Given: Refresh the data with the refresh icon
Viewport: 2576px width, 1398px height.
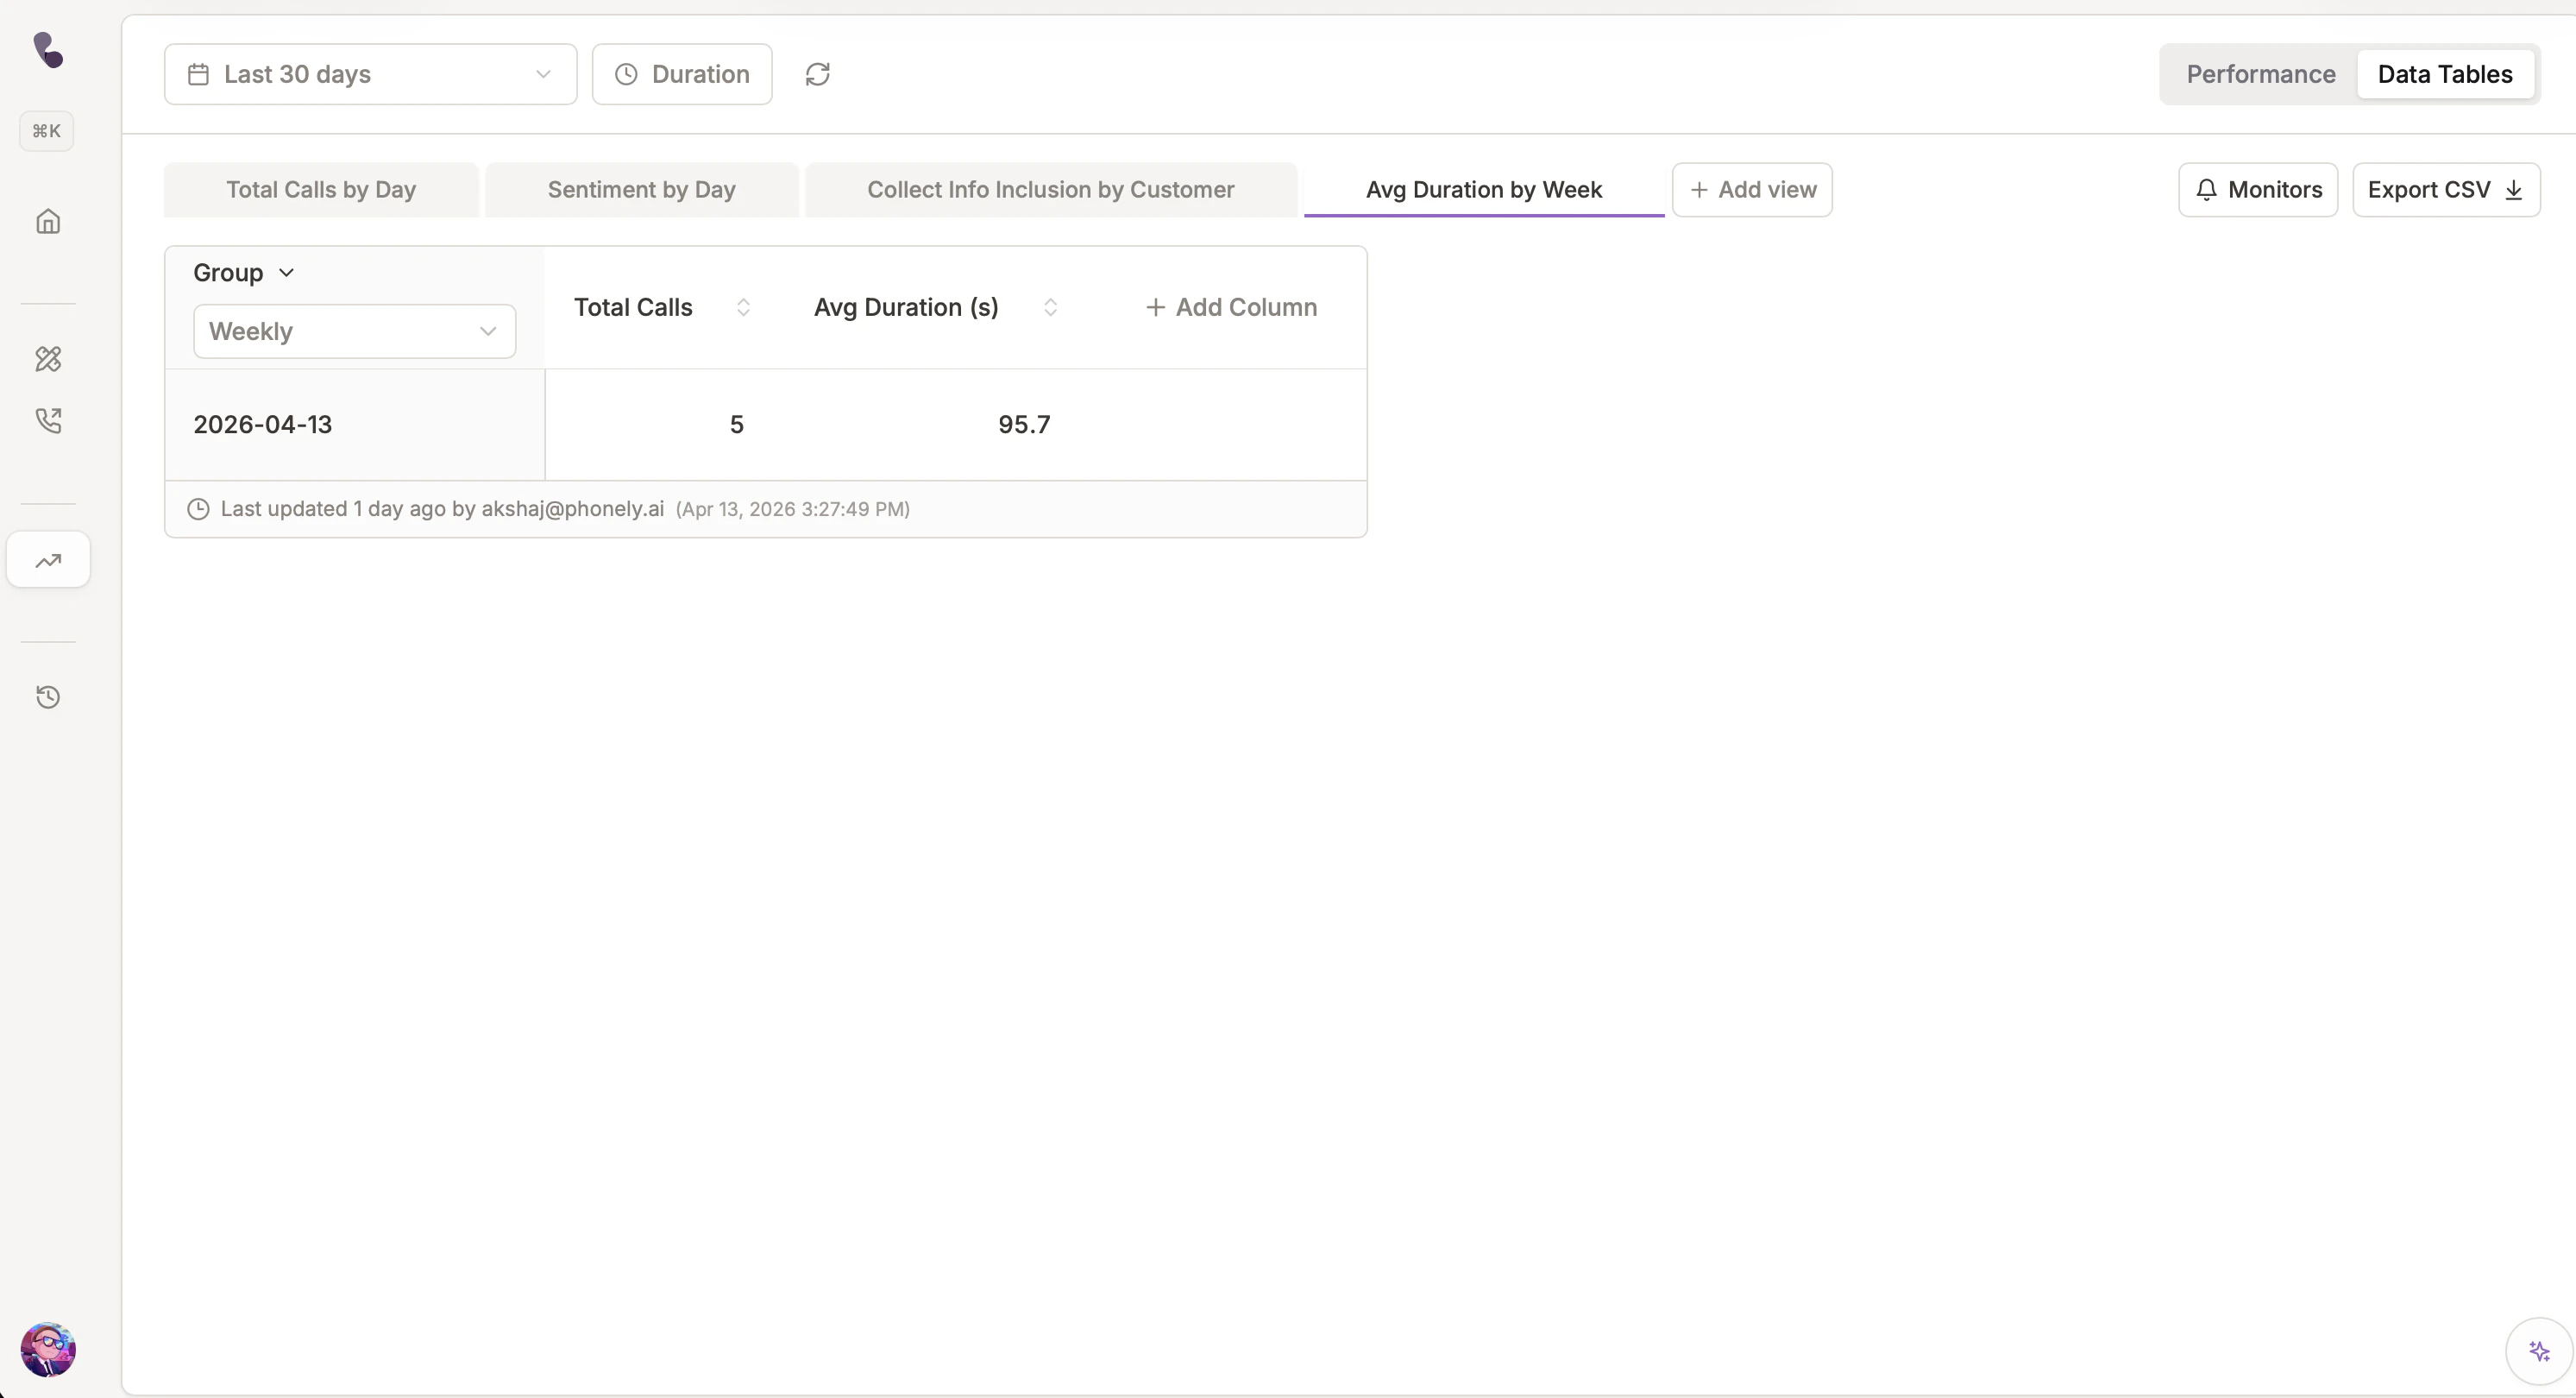Looking at the screenshot, I should pyautogui.click(x=818, y=74).
